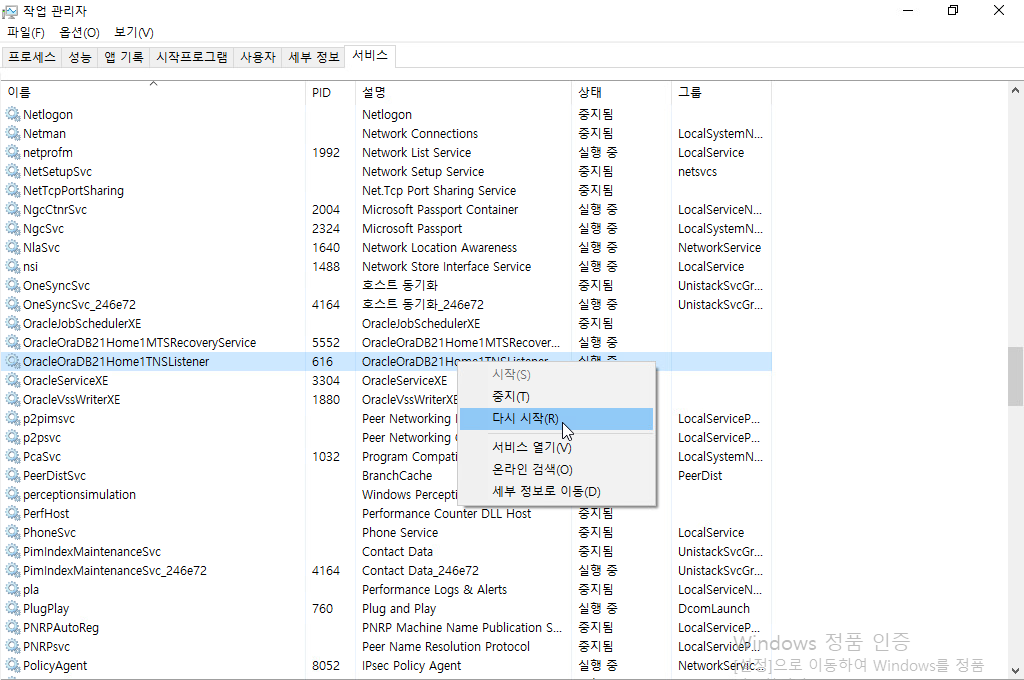Click the service icon beside NlaSvc
The image size is (1024, 680).
click(x=13, y=247)
